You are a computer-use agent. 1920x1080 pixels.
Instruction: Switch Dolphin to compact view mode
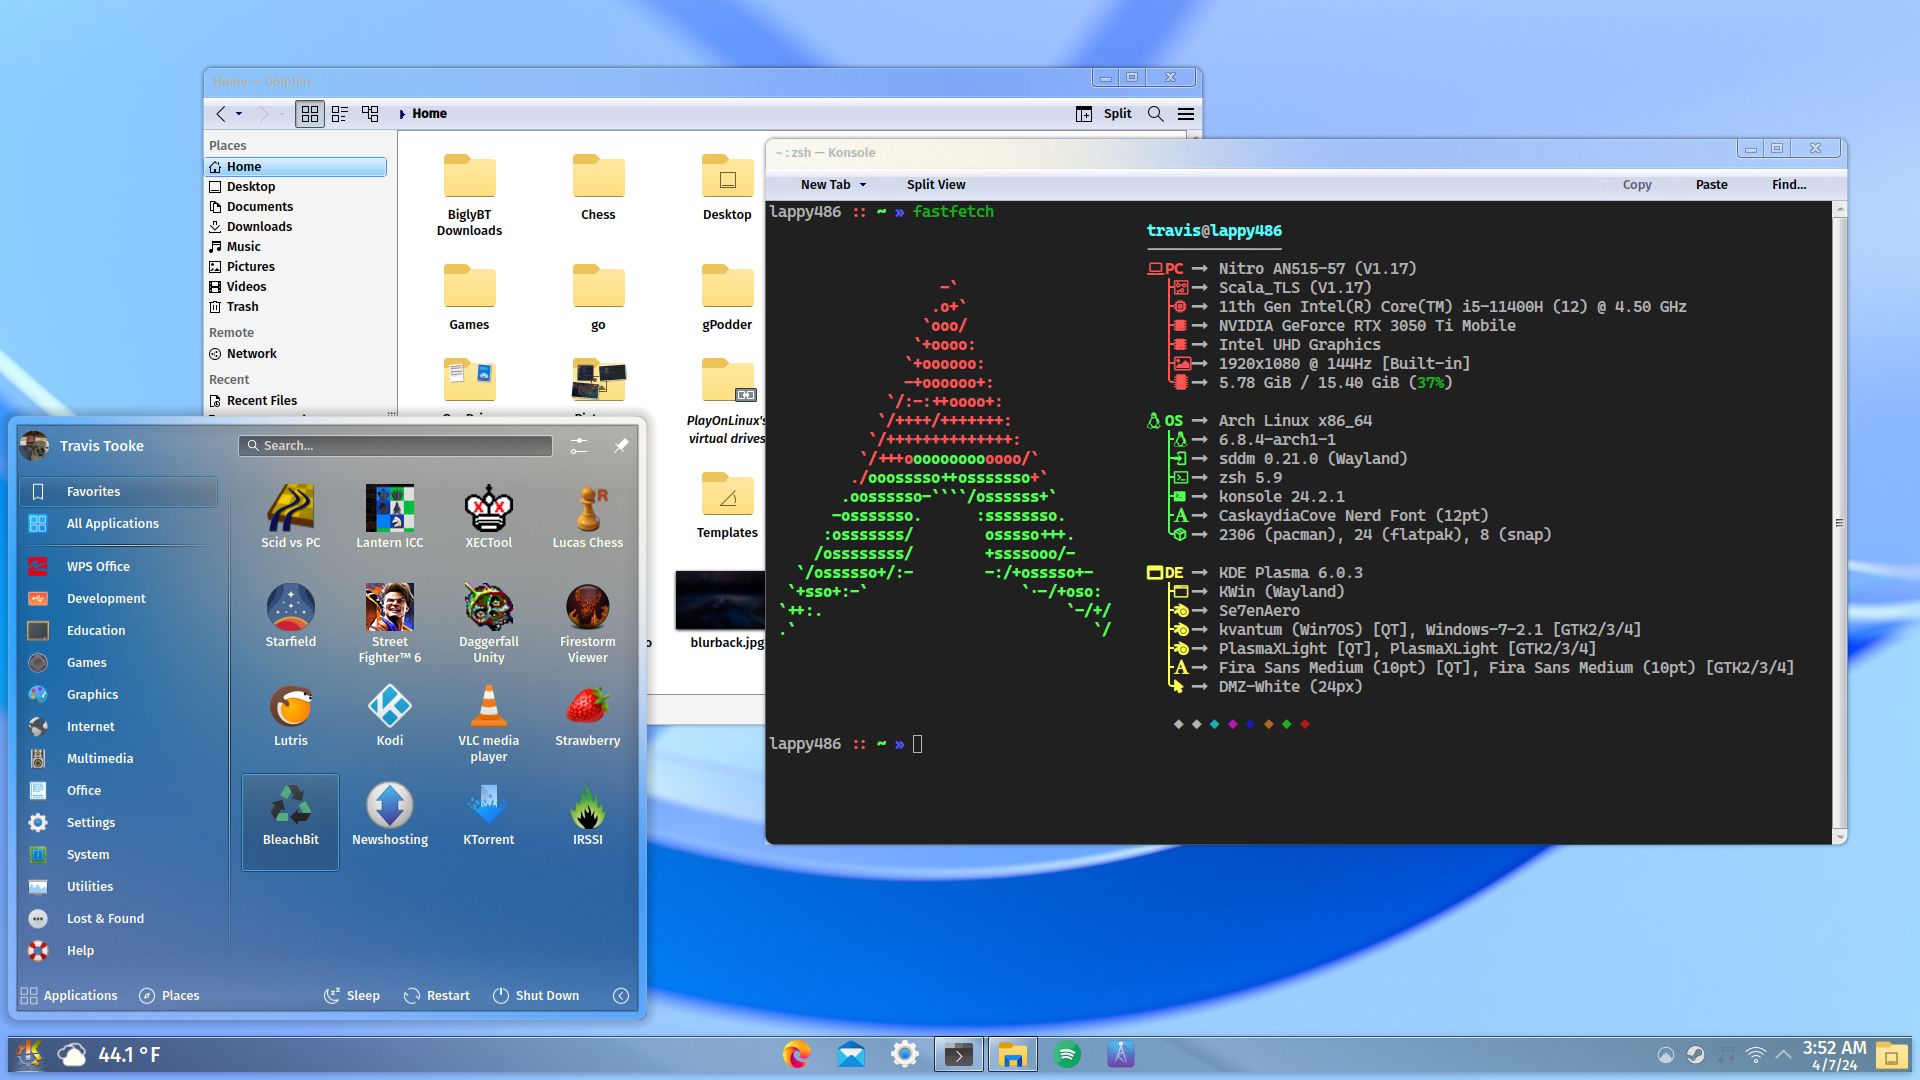click(340, 114)
